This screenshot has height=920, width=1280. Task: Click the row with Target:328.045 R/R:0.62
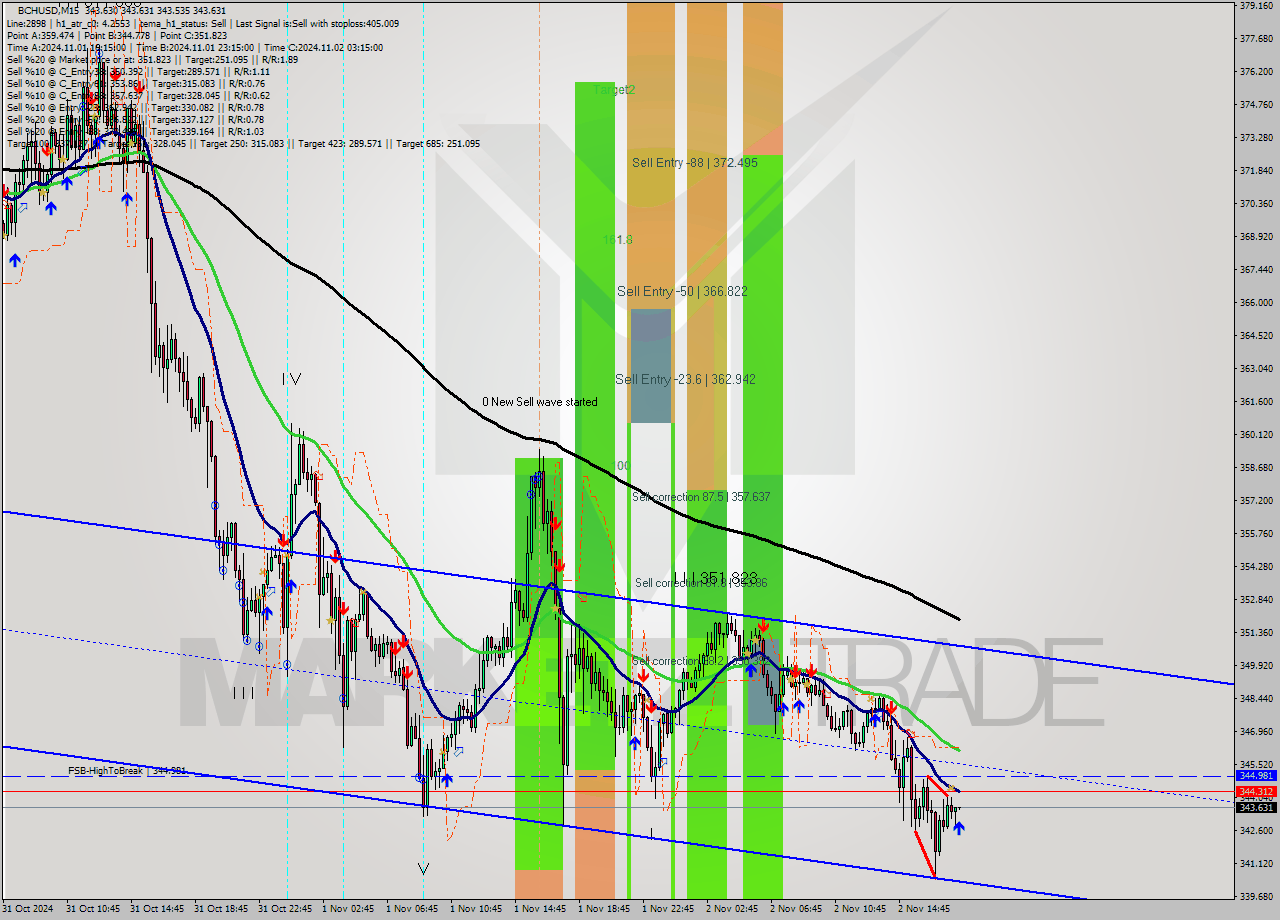click(138, 95)
